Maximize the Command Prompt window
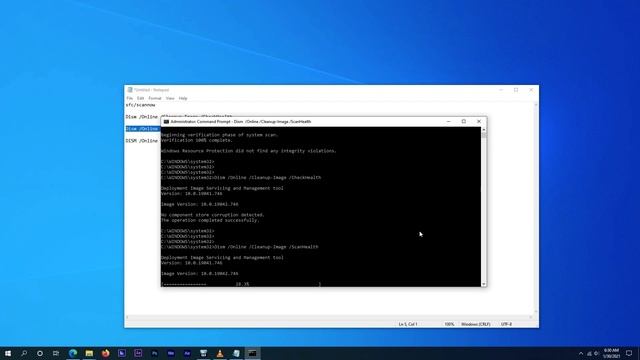This screenshot has height=360, width=640. click(464, 122)
